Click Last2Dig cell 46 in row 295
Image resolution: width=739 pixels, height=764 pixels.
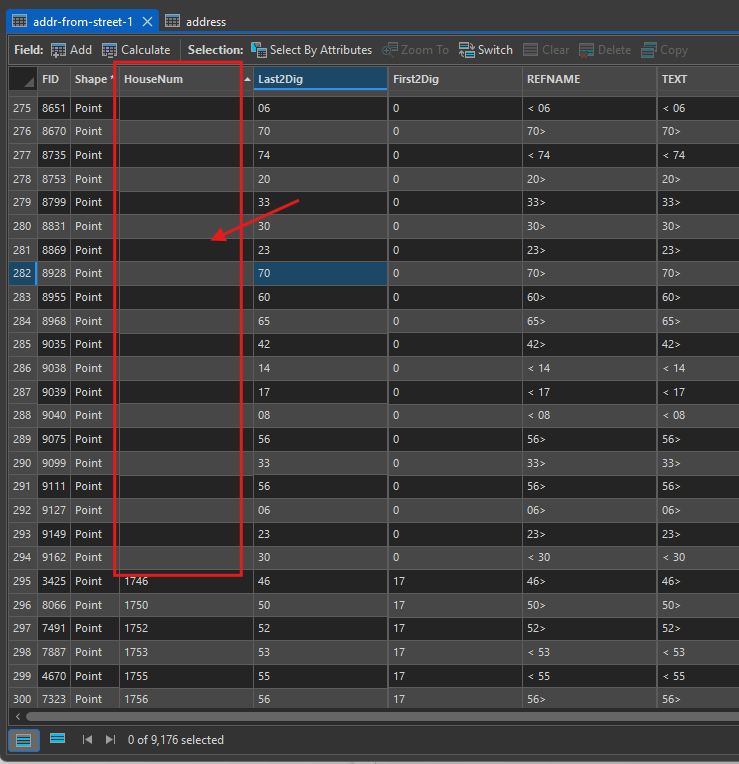tap(320, 581)
